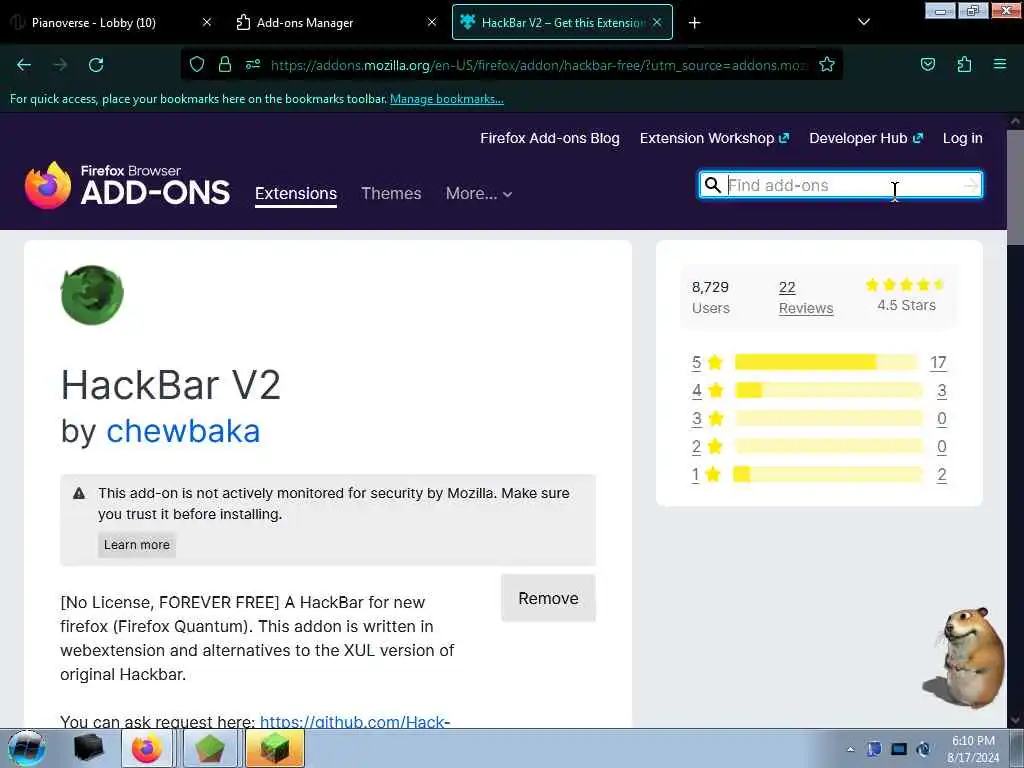Filter reviews by 2 star rating
The width and height of the screenshot is (1024, 768).
point(707,447)
